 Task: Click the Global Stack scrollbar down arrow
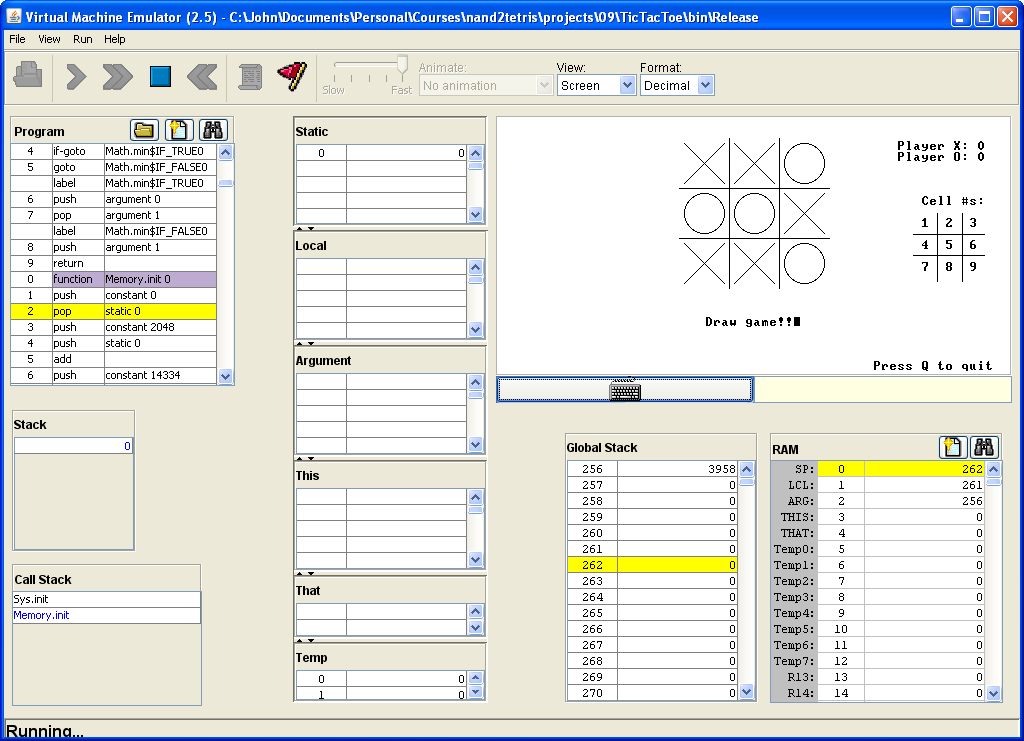(746, 692)
